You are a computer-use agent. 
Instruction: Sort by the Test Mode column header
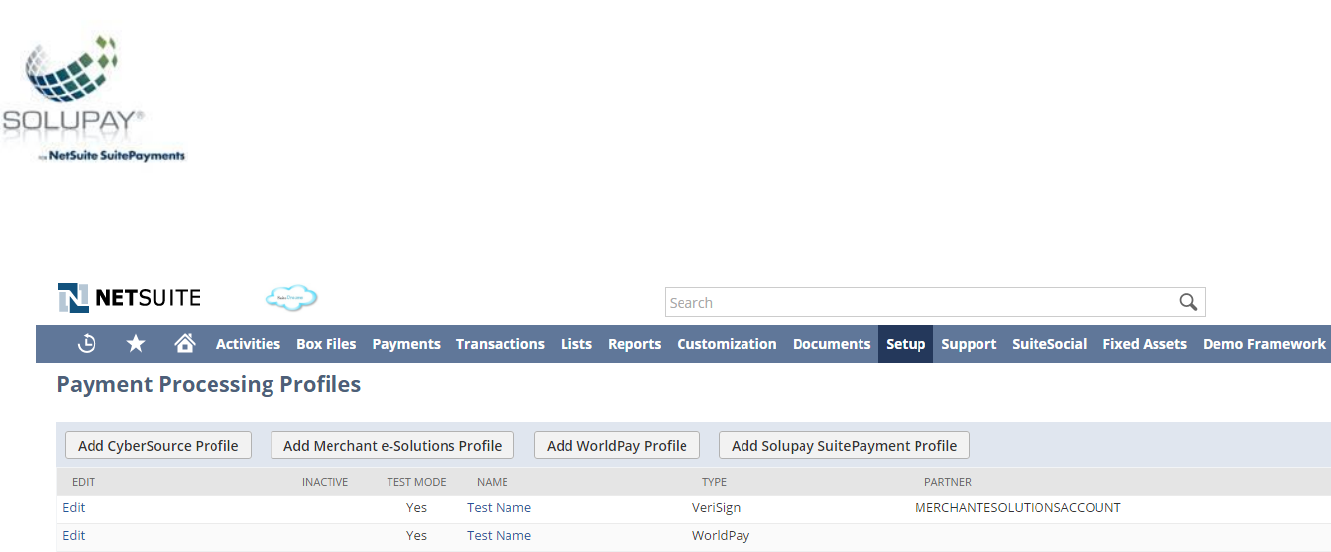coord(417,482)
